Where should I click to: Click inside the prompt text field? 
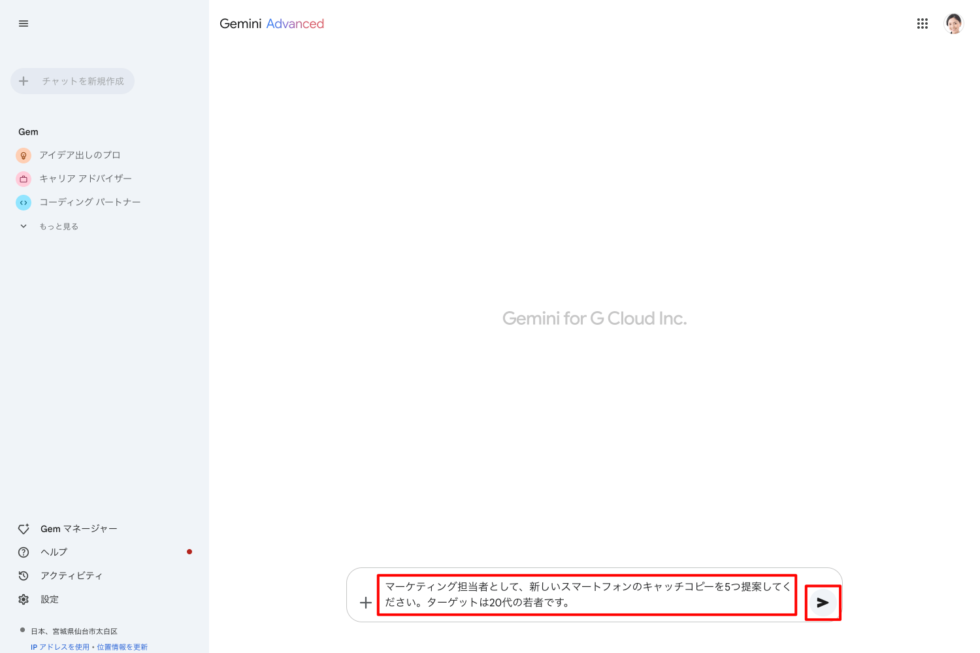click(x=586, y=595)
